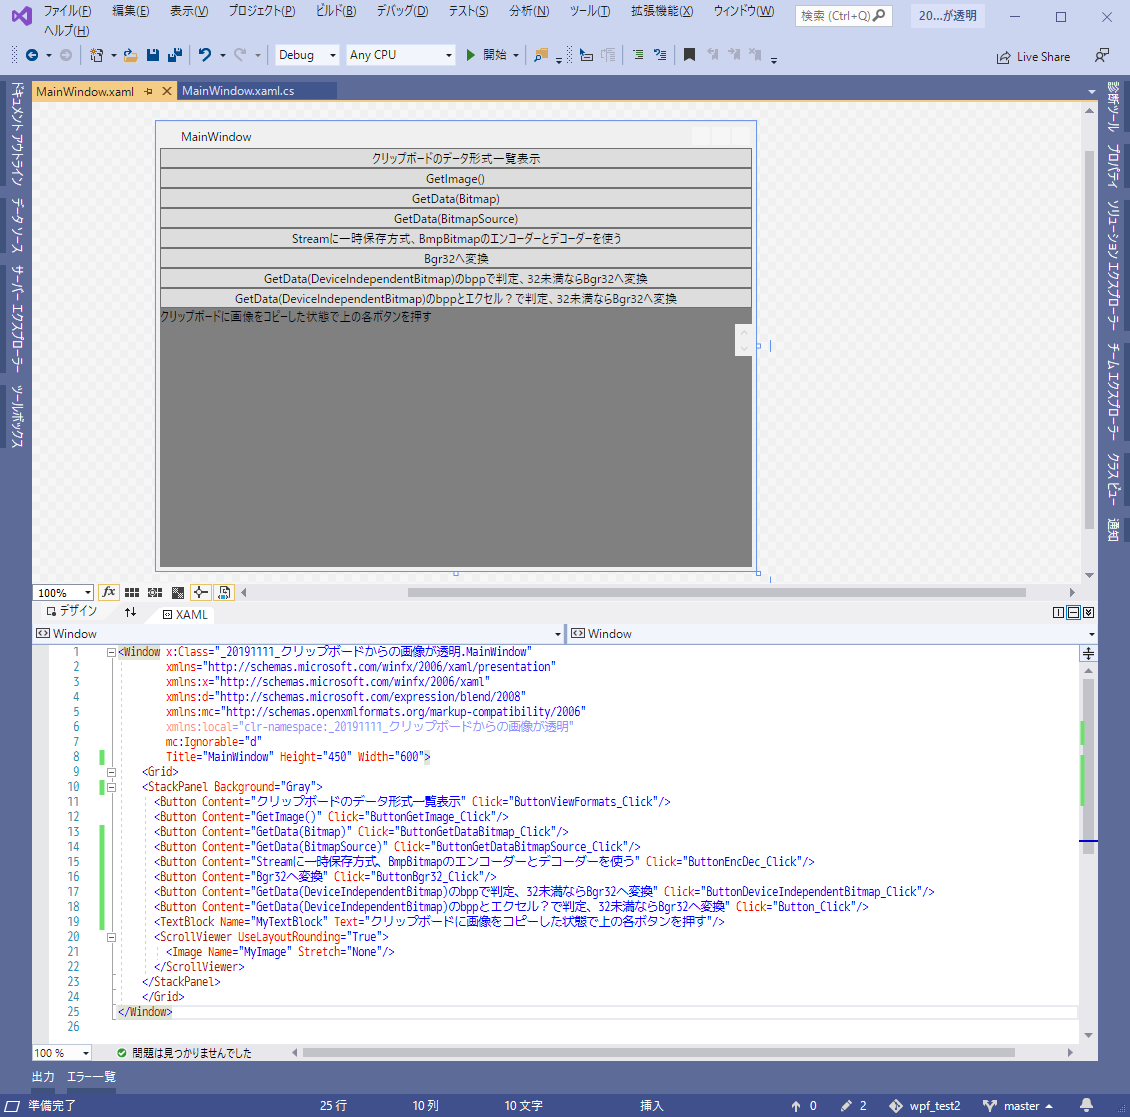Open the ツールボックス side panel
The height and width of the screenshot is (1117, 1130).
[x=17, y=417]
